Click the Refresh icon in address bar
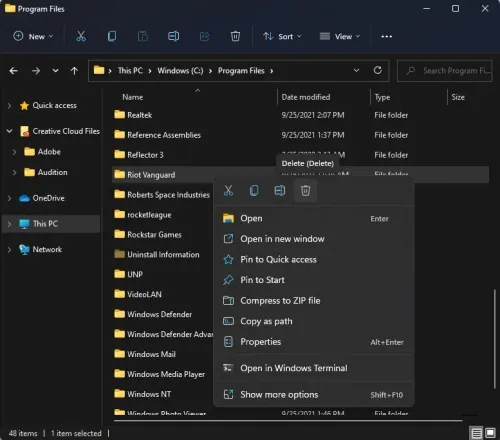This screenshot has height=440, width=500. (377, 70)
